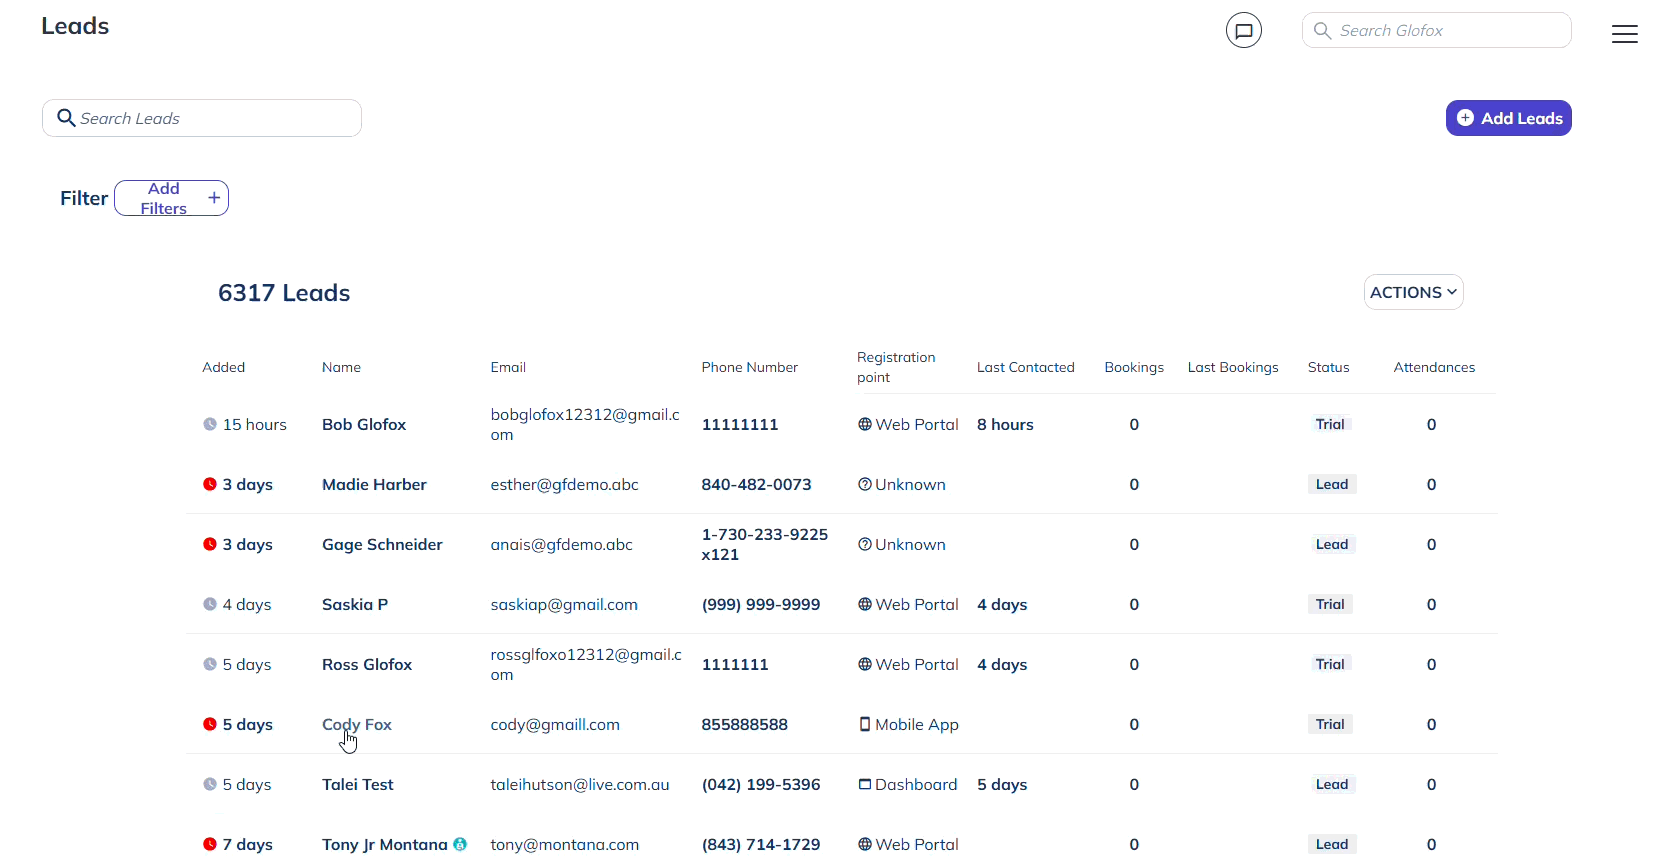Click the Bookings column header
The image size is (1654, 868).
pos(1134,367)
